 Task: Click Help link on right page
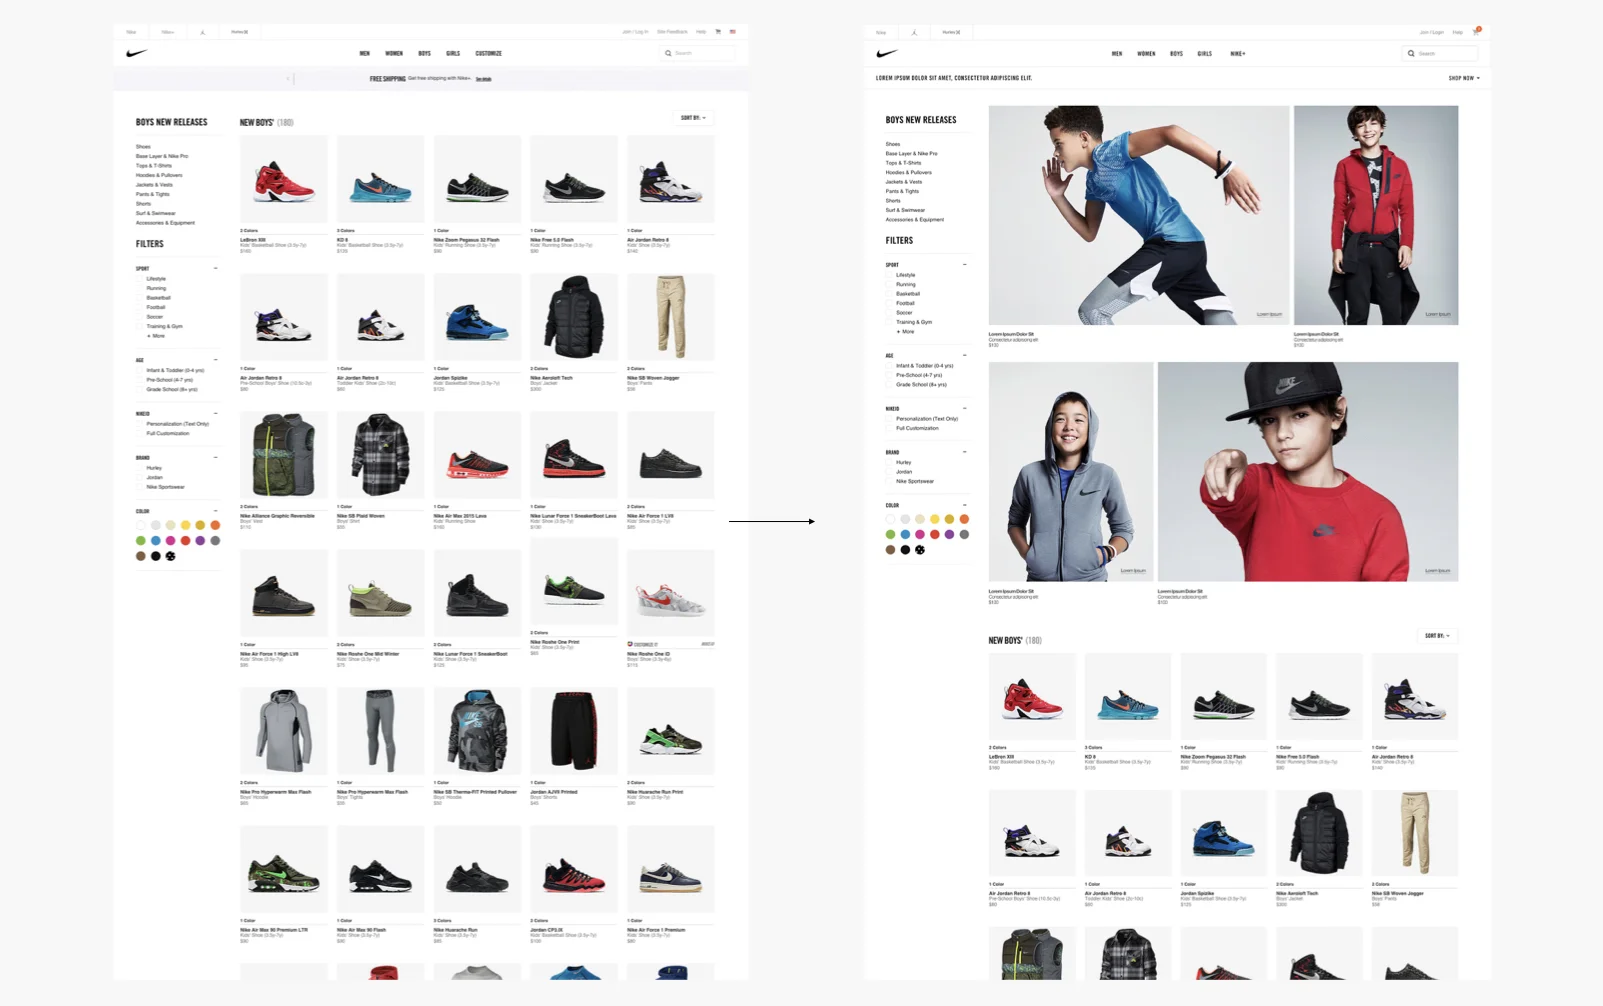pos(1457,32)
